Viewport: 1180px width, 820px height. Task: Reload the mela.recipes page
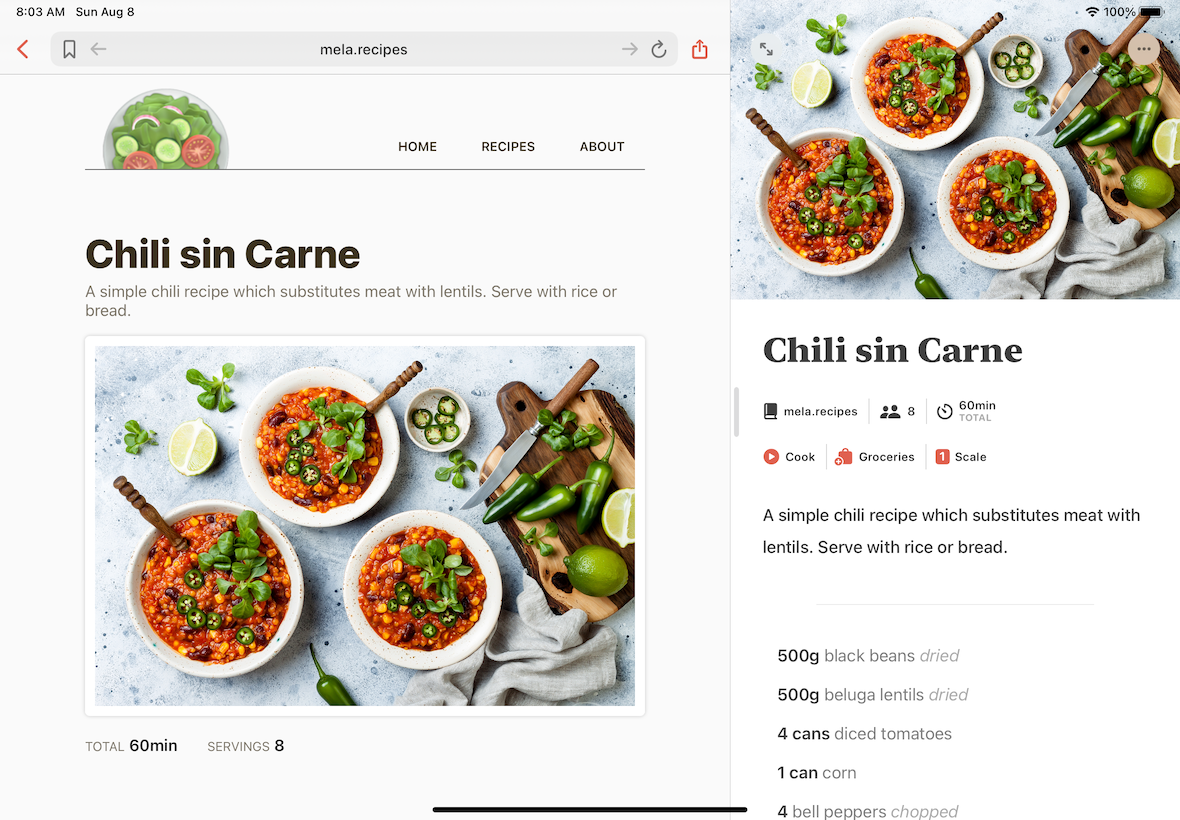(x=659, y=50)
